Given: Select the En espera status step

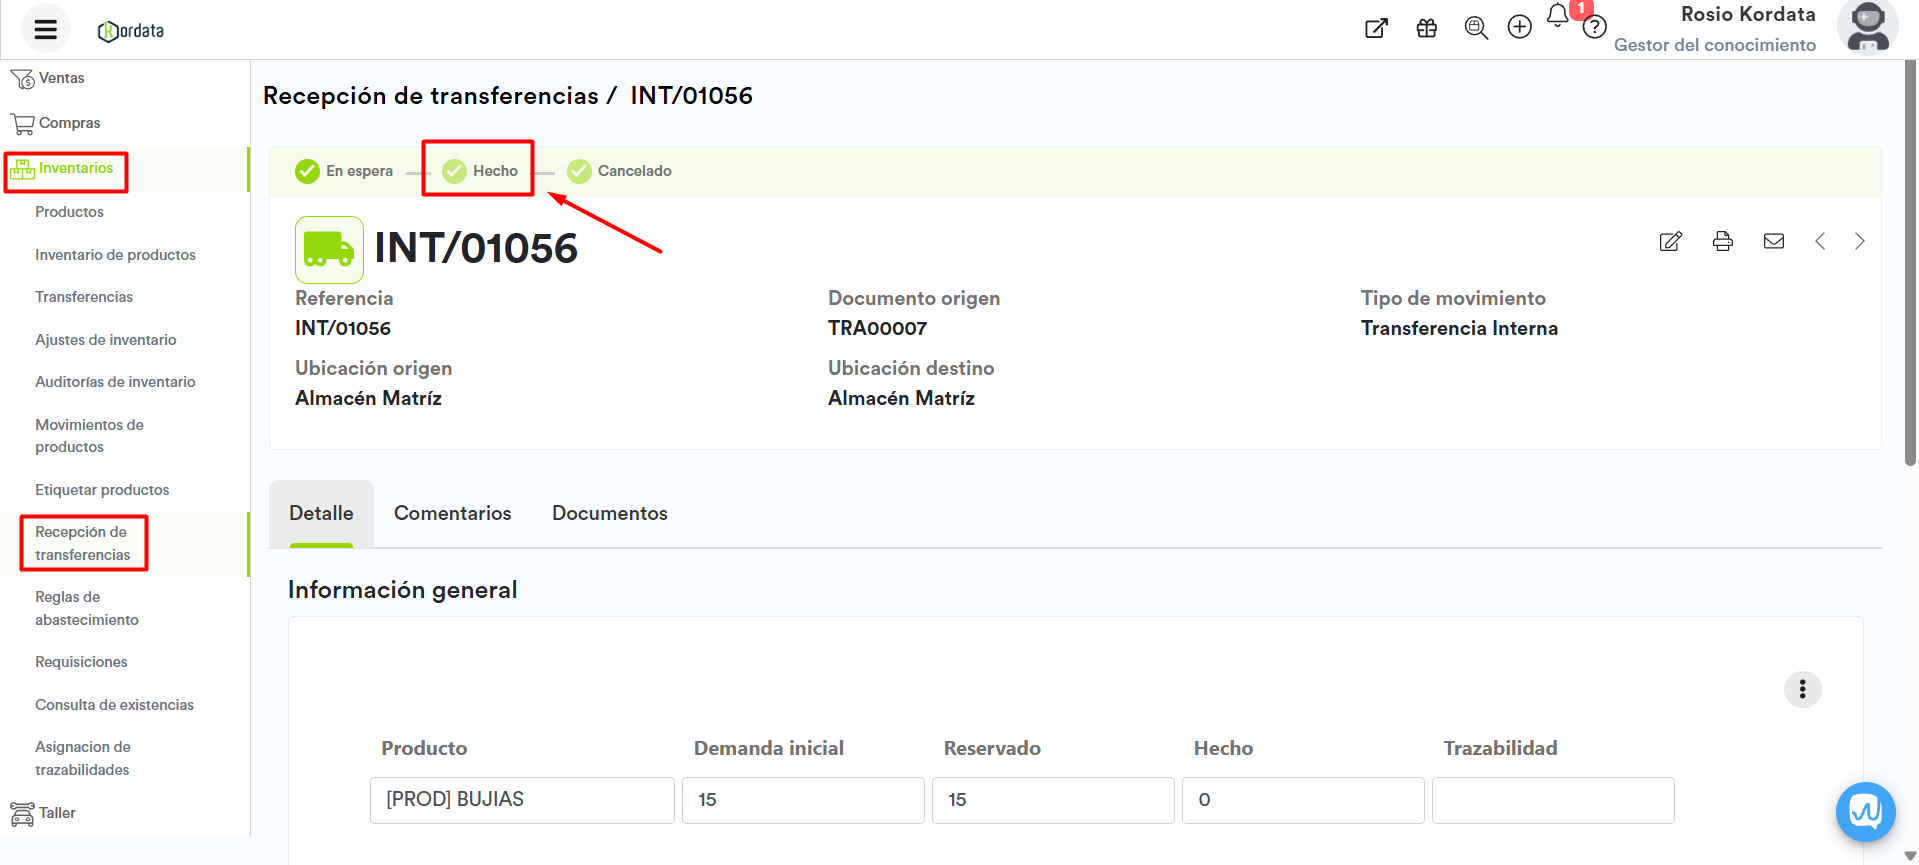Looking at the screenshot, I should pos(344,171).
